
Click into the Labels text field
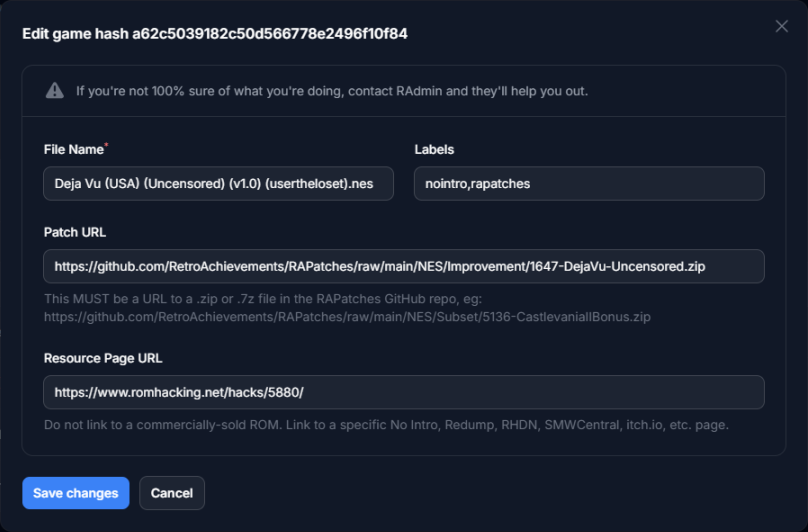pos(589,184)
